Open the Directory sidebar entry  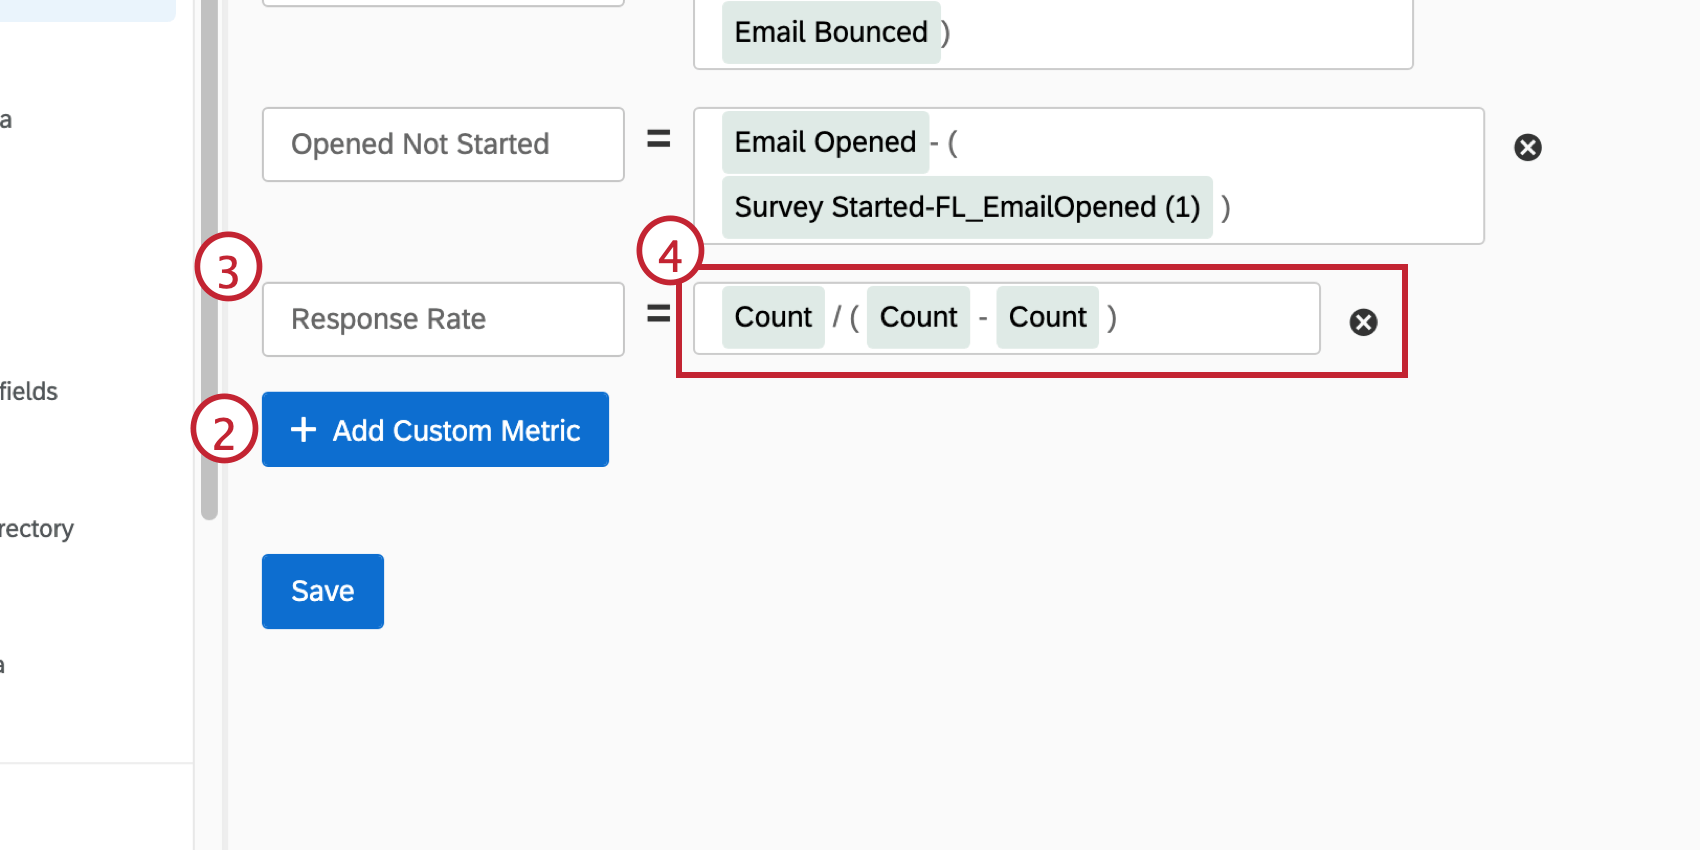coord(36,528)
